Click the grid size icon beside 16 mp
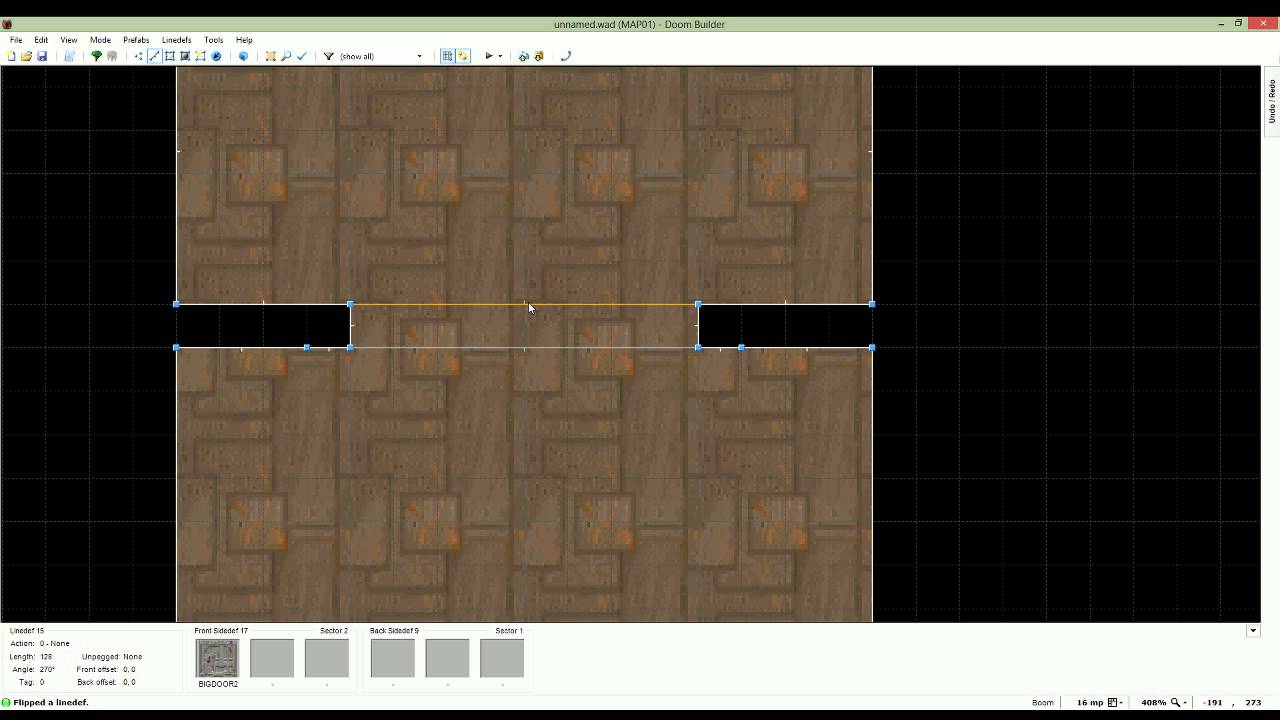Screen dimensions: 1280x720 (x=1112, y=702)
